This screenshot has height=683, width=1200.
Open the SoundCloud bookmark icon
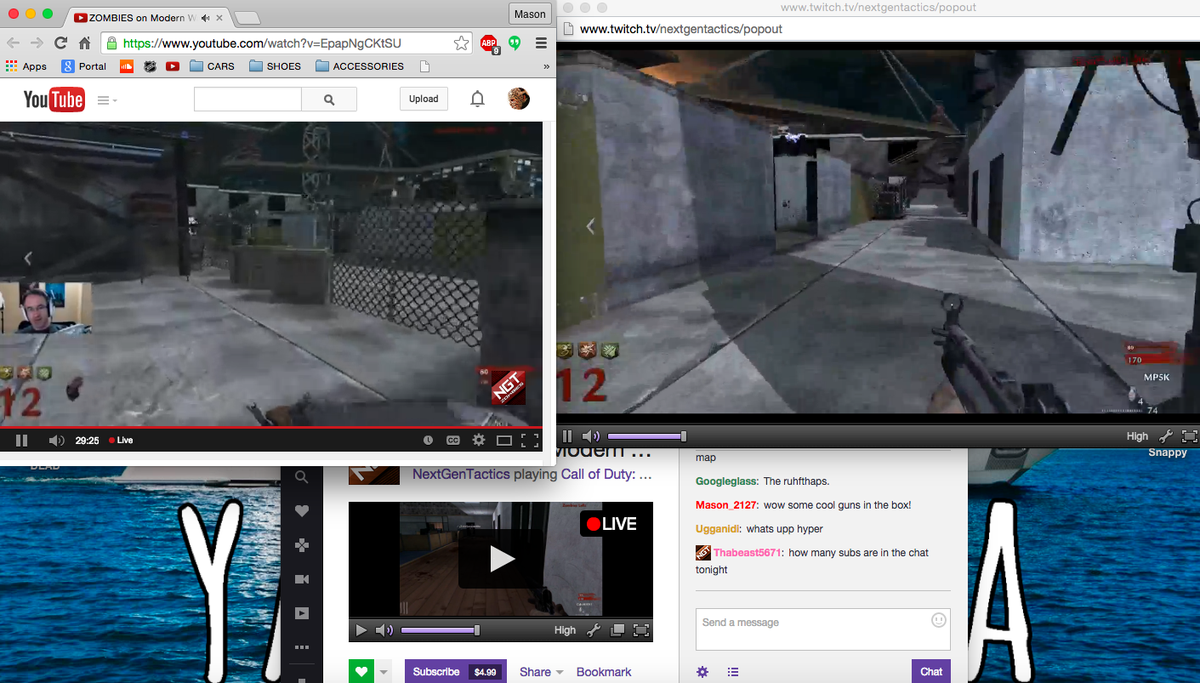126,66
